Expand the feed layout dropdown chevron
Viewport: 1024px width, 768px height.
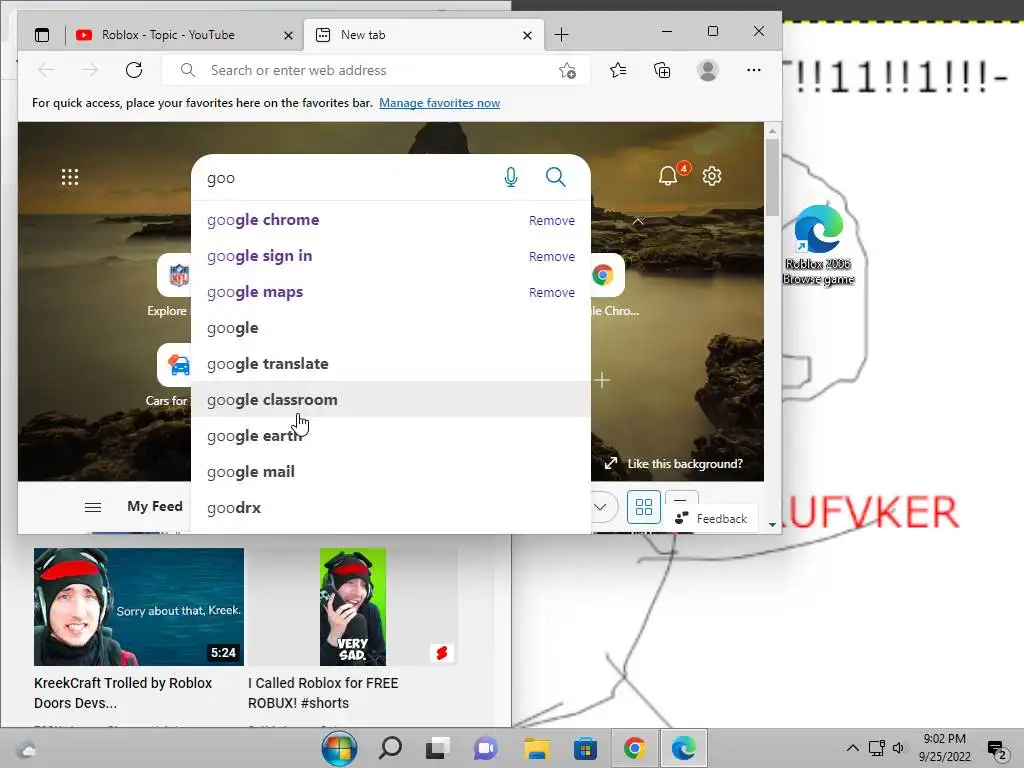pos(600,507)
